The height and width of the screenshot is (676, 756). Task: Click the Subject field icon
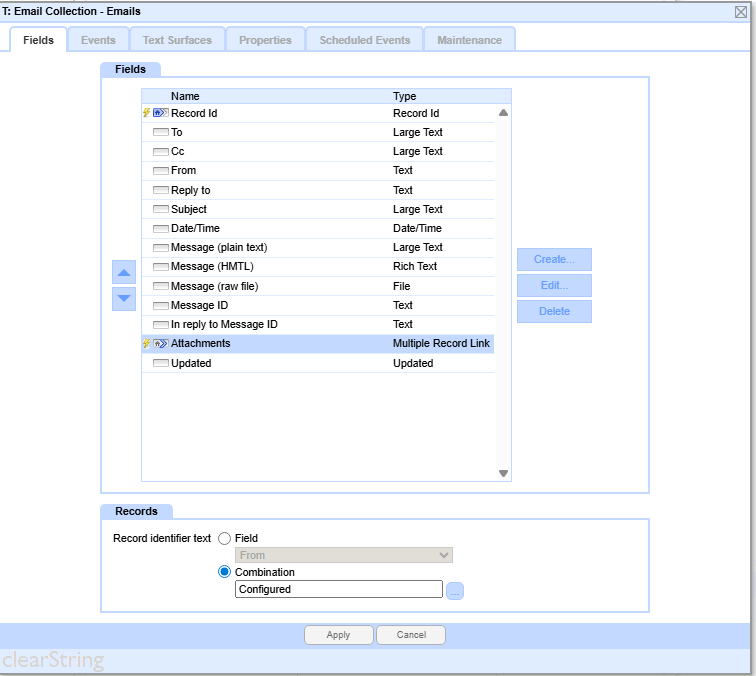pyautogui.click(x=160, y=210)
